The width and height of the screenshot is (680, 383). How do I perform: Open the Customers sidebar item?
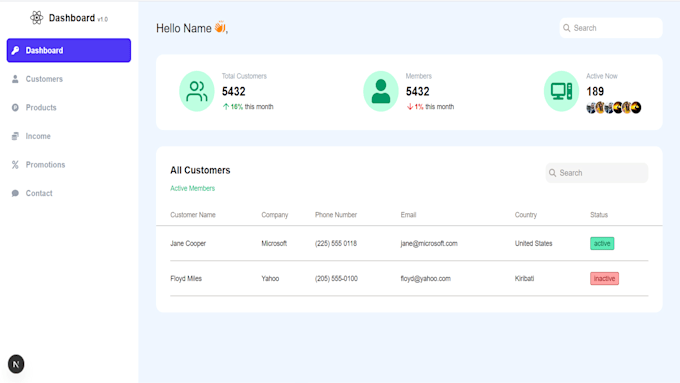69,79
